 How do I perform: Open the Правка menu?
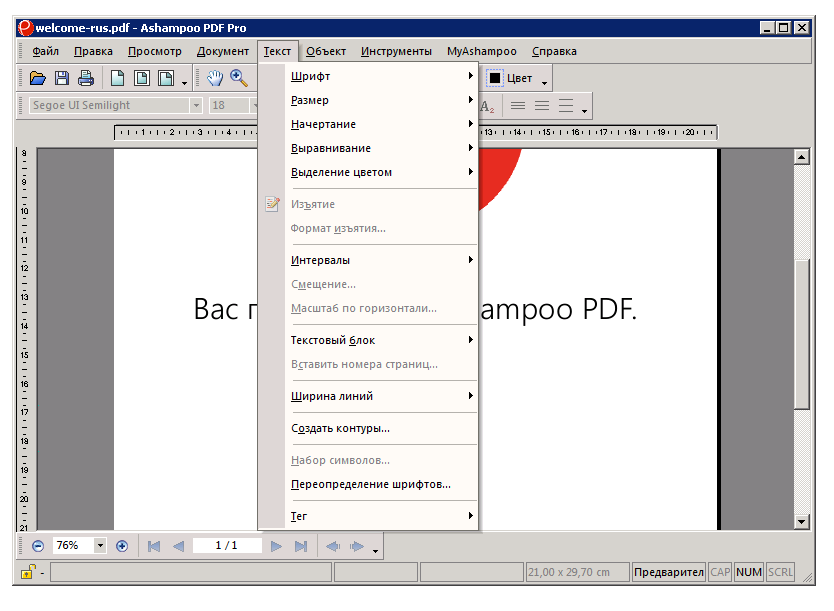click(93, 51)
